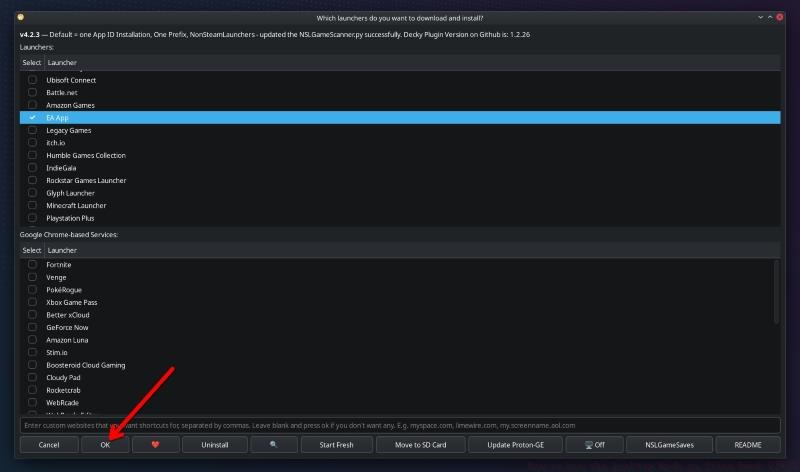Click the Chrome-based services list scrollbar
This screenshot has width=800, height=472.
[x=776, y=290]
